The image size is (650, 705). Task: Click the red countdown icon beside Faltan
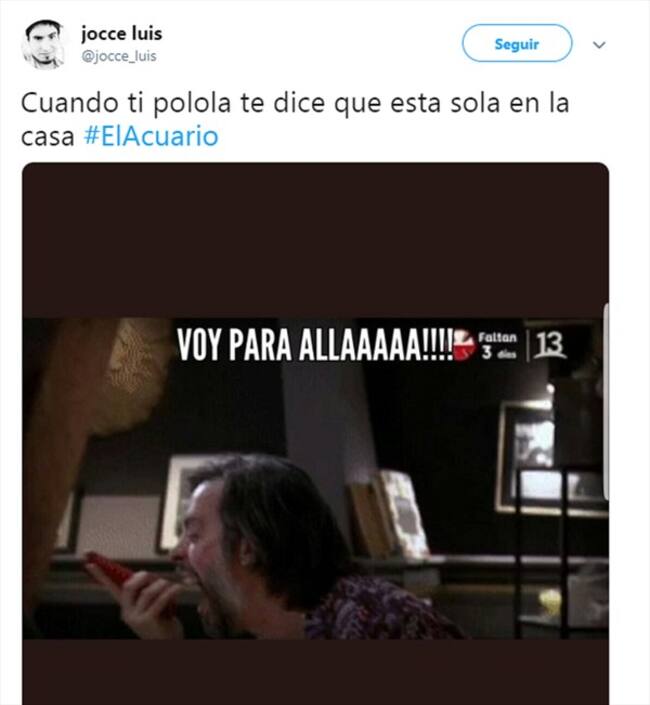(464, 346)
